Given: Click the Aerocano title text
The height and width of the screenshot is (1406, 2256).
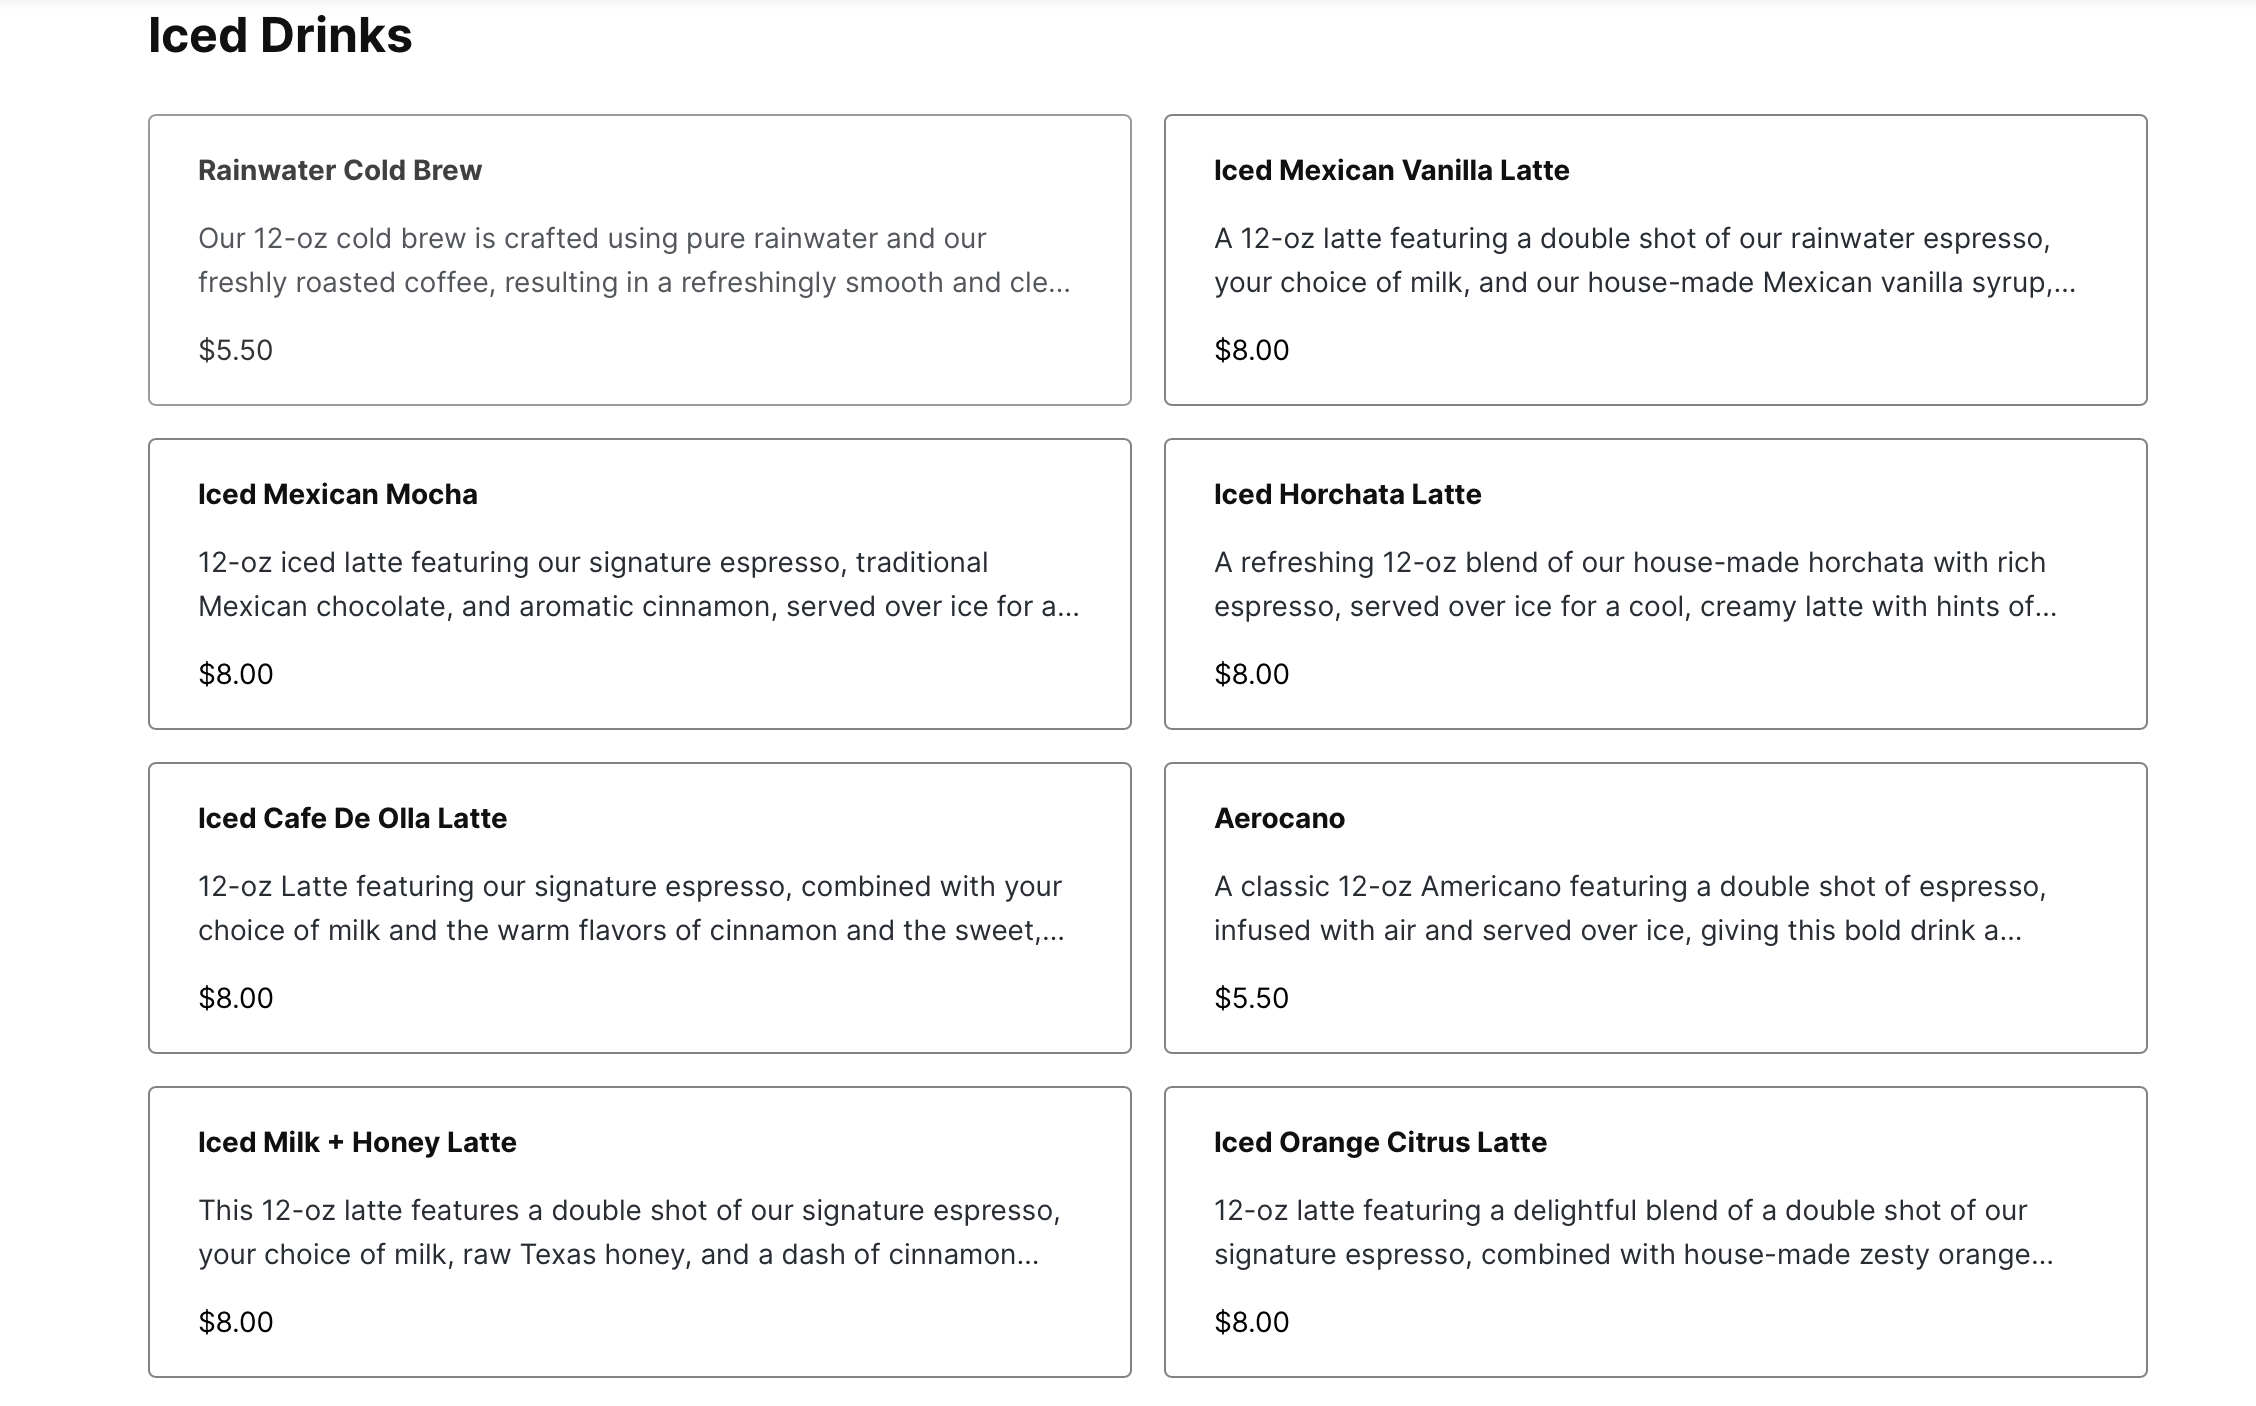Looking at the screenshot, I should coord(1279,819).
